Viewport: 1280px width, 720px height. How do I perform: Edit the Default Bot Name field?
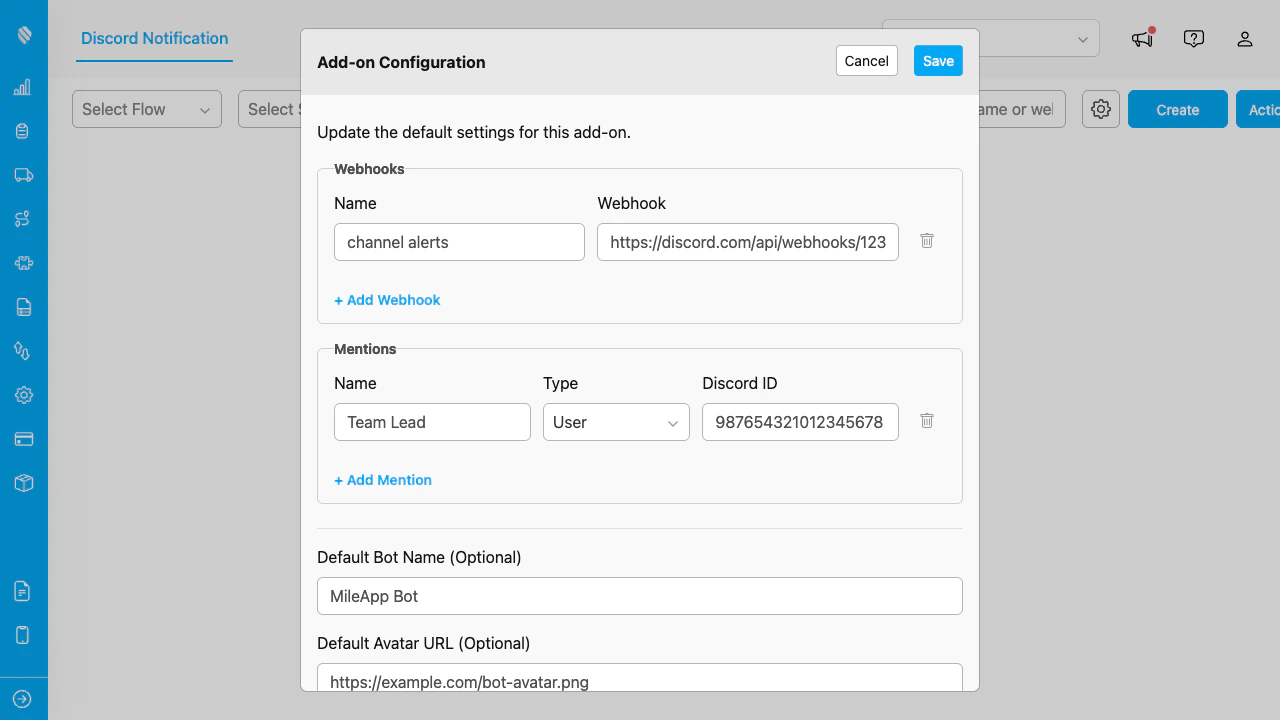[x=639, y=596]
